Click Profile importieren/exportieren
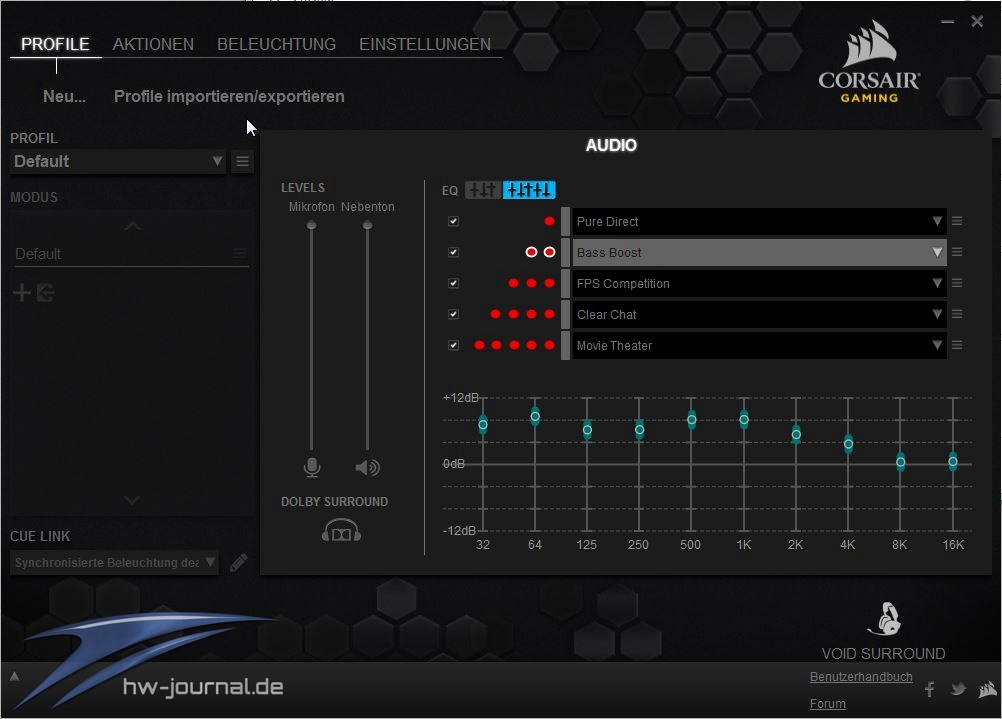The image size is (1002, 719). pos(229,97)
